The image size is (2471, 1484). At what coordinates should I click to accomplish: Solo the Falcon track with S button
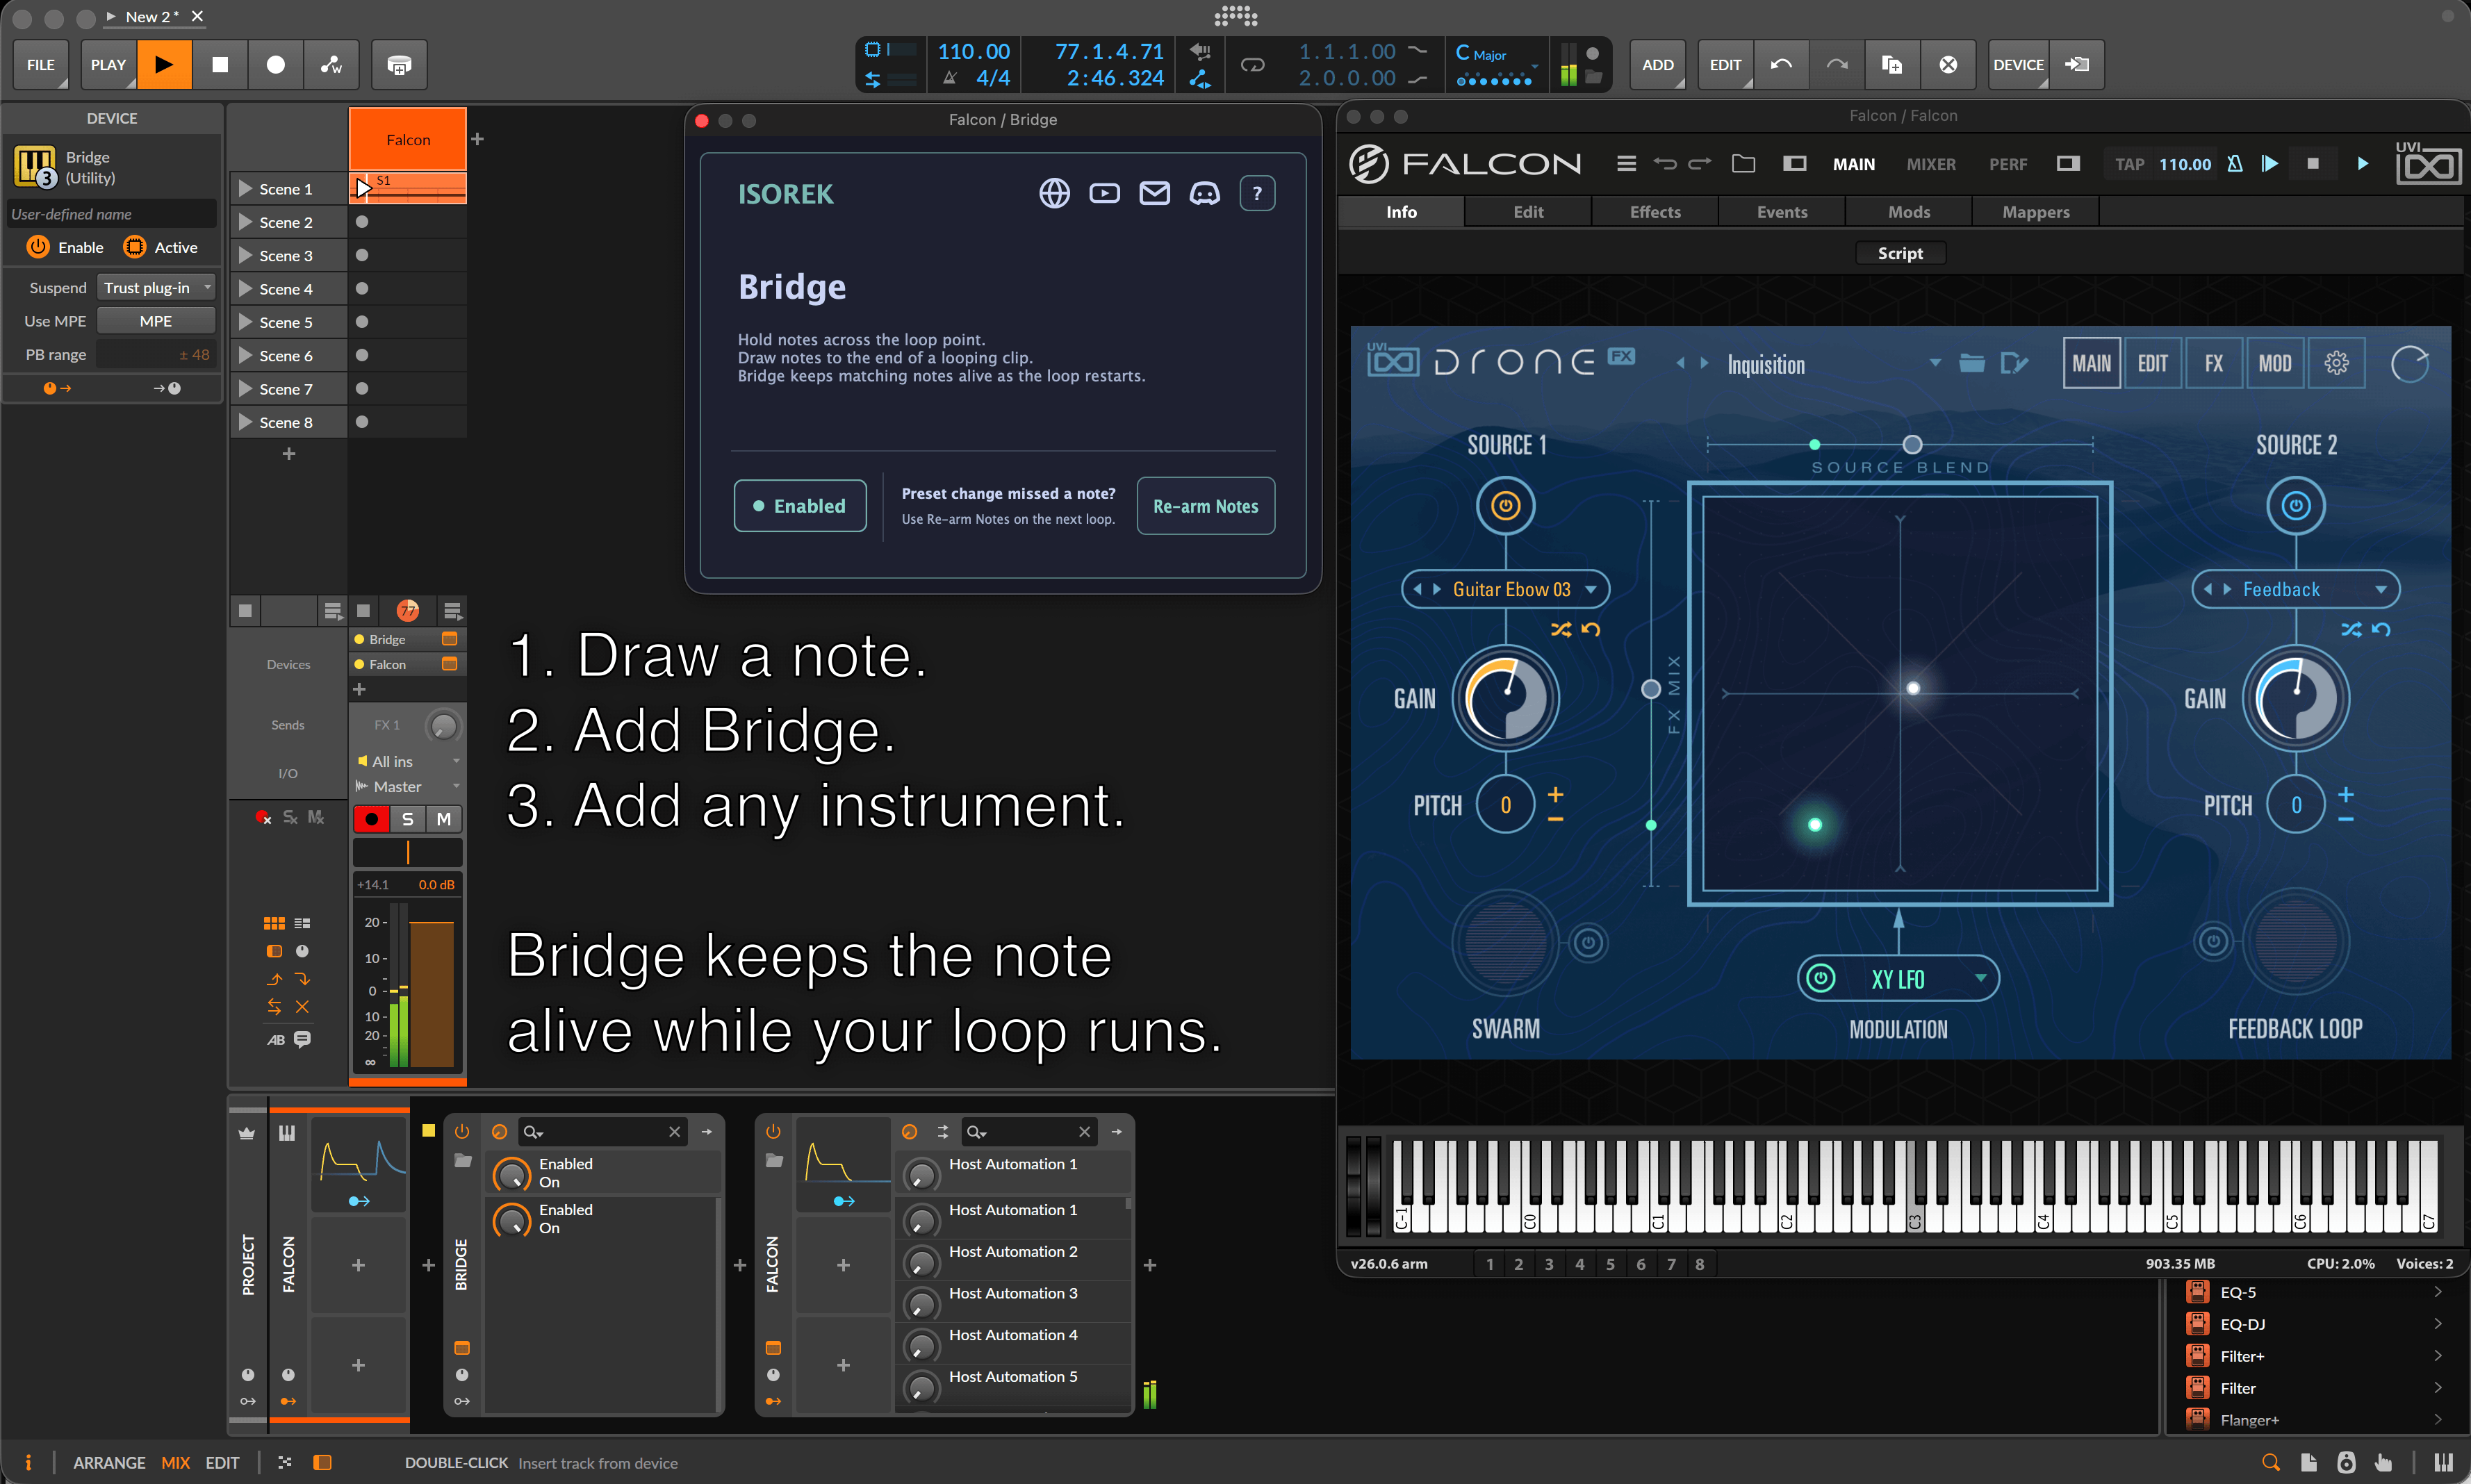point(407,819)
